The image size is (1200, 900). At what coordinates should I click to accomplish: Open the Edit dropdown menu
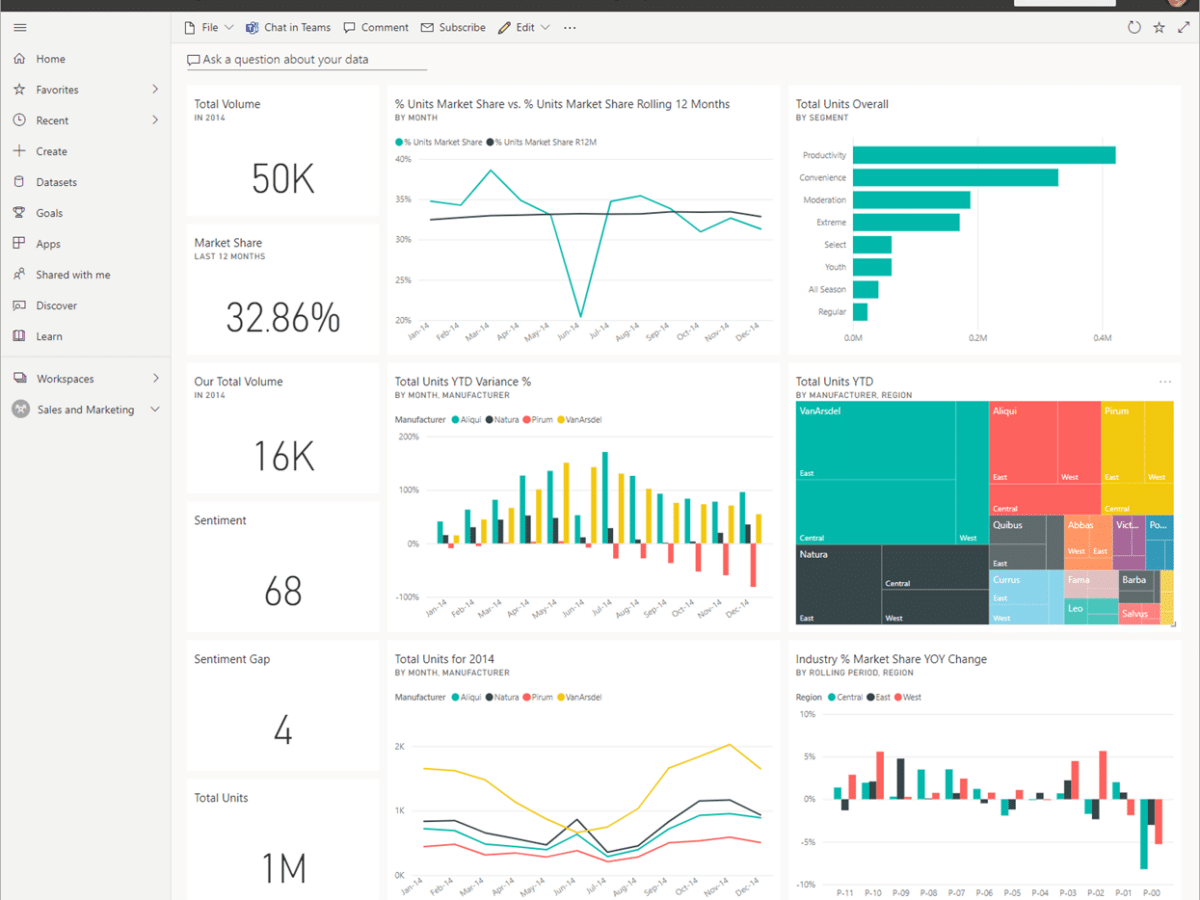(x=524, y=28)
